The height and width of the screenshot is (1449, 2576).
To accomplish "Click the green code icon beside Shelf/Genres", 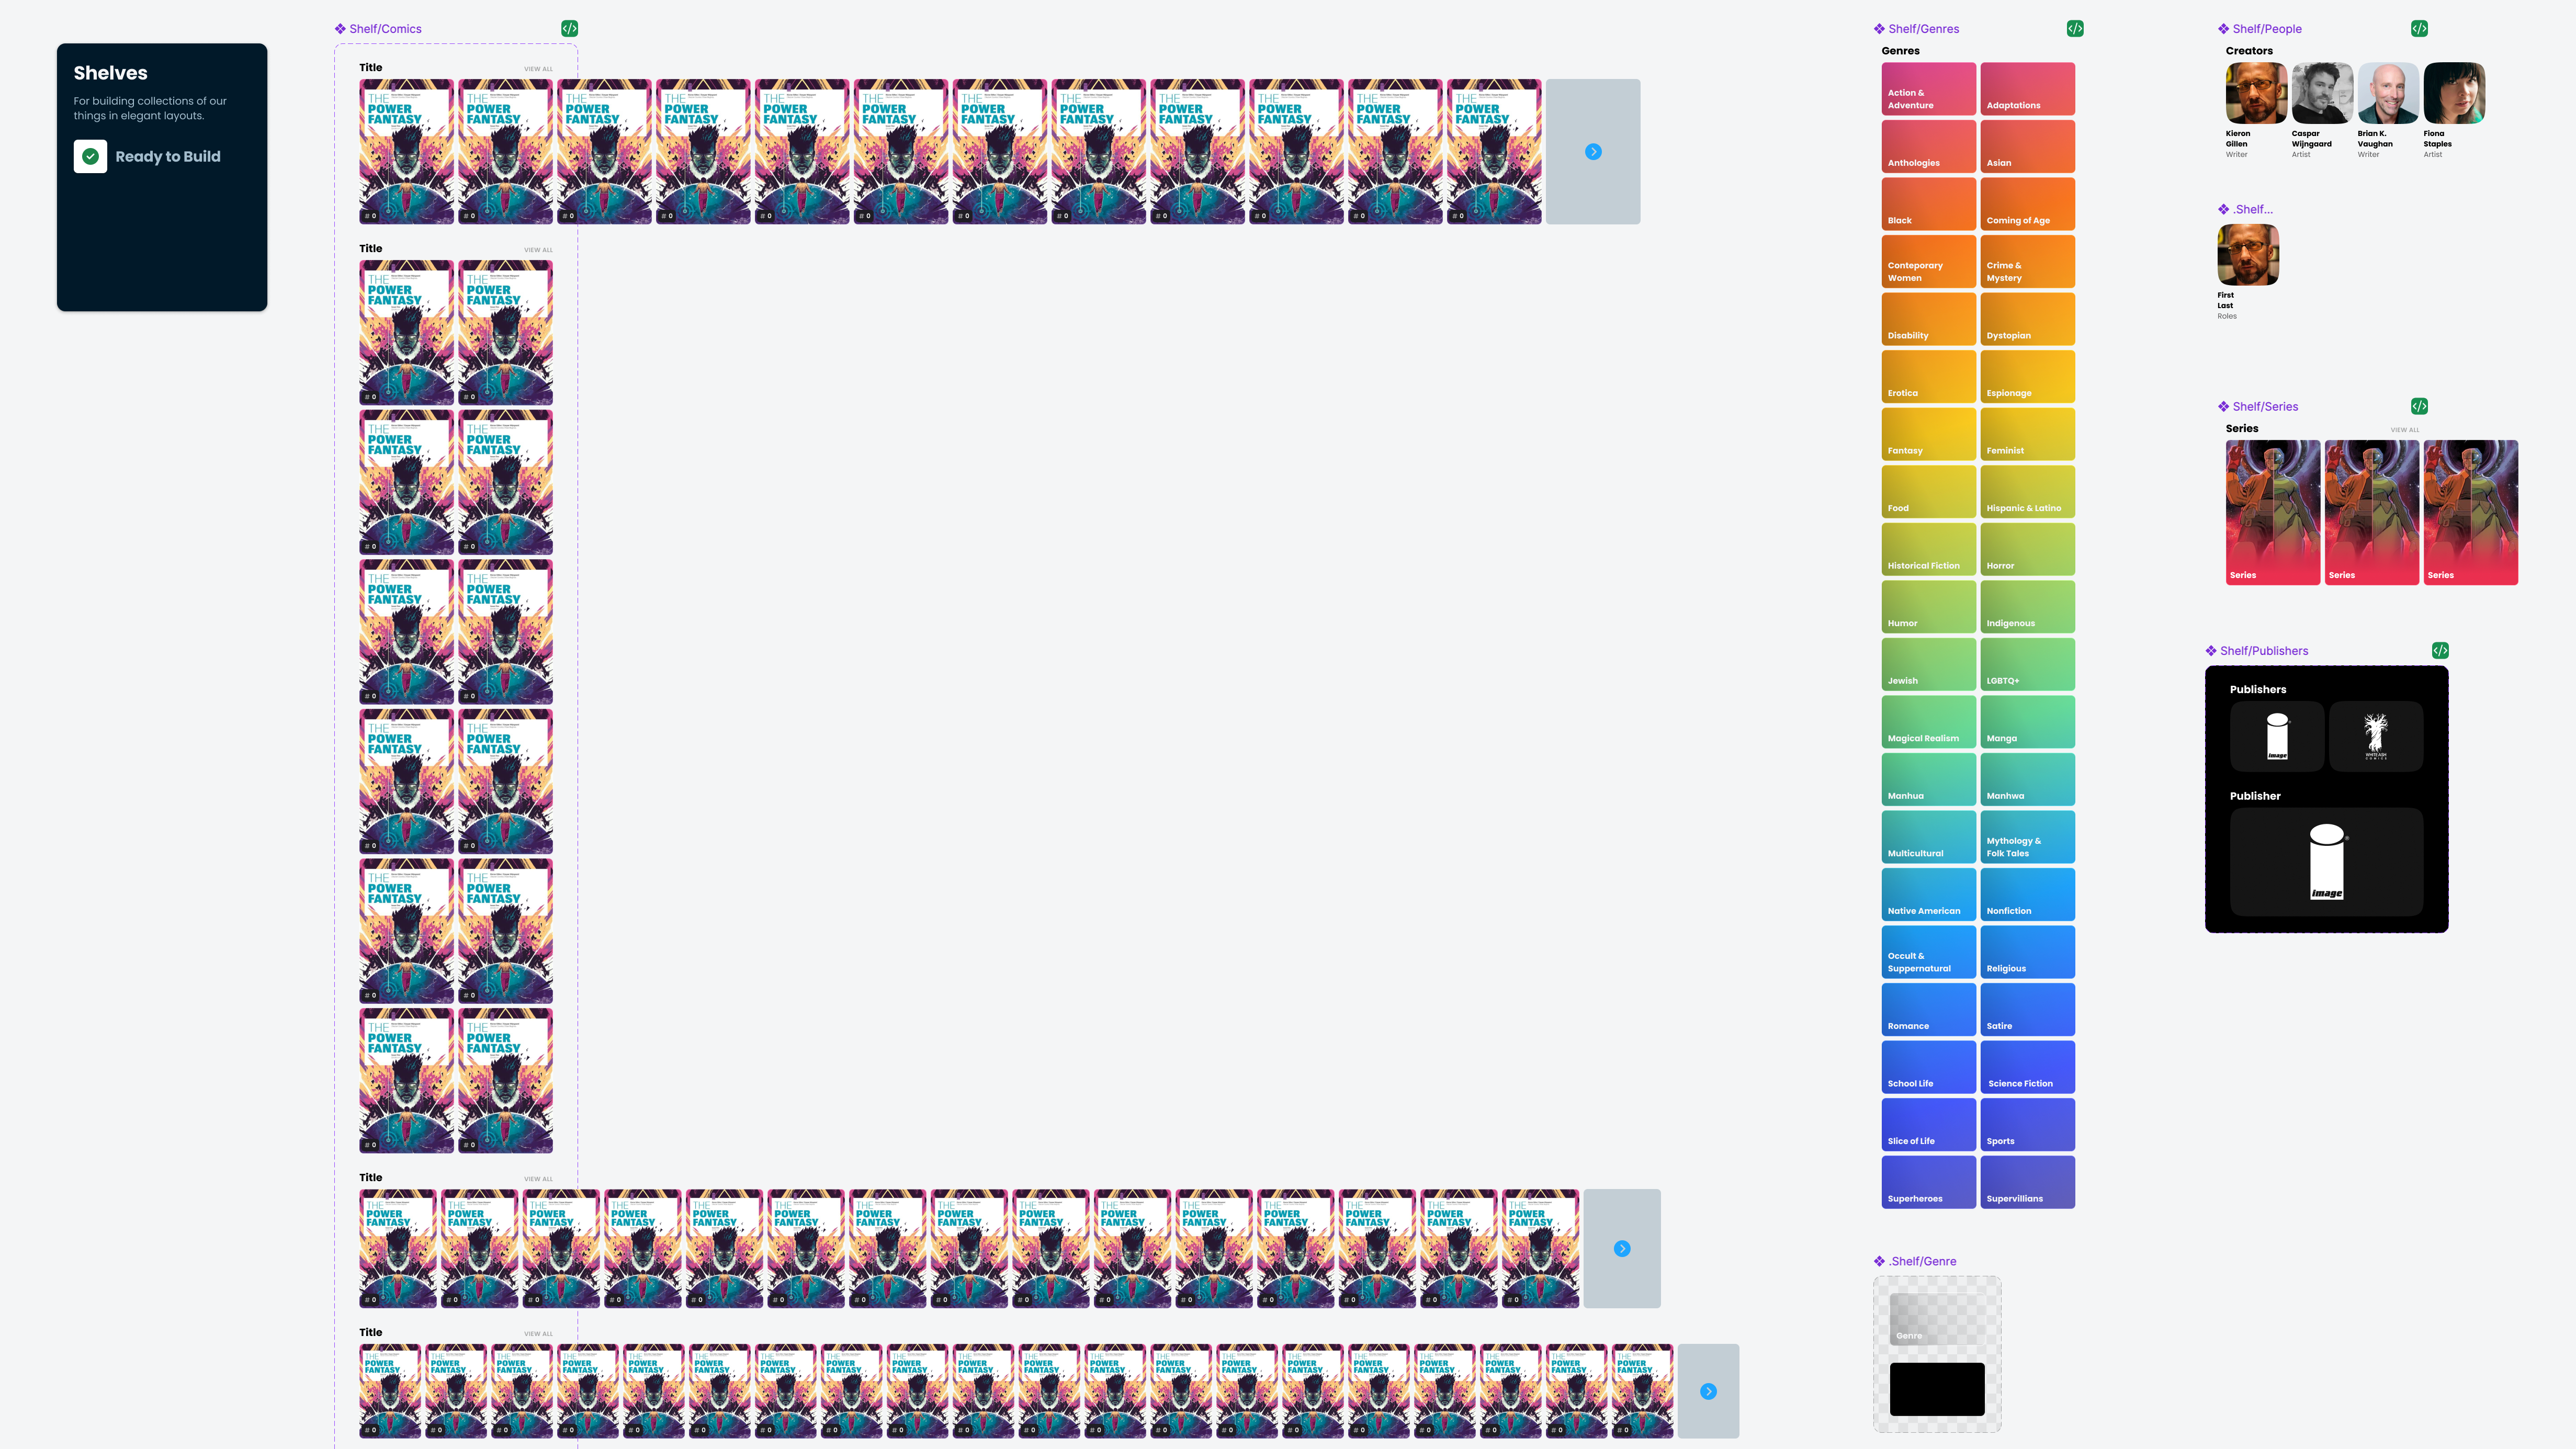I will [x=2075, y=28].
